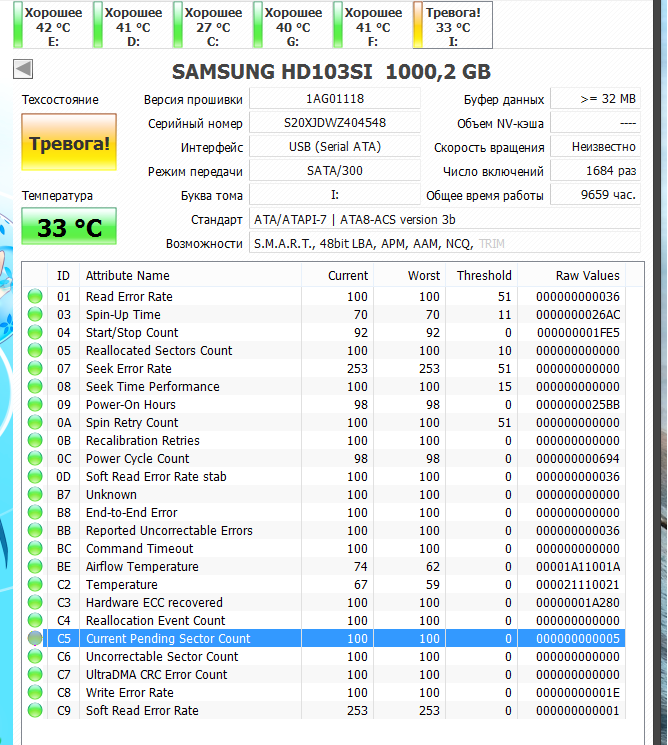Click status icon for Seek Time Performance
668x745 pixels.
[35, 386]
